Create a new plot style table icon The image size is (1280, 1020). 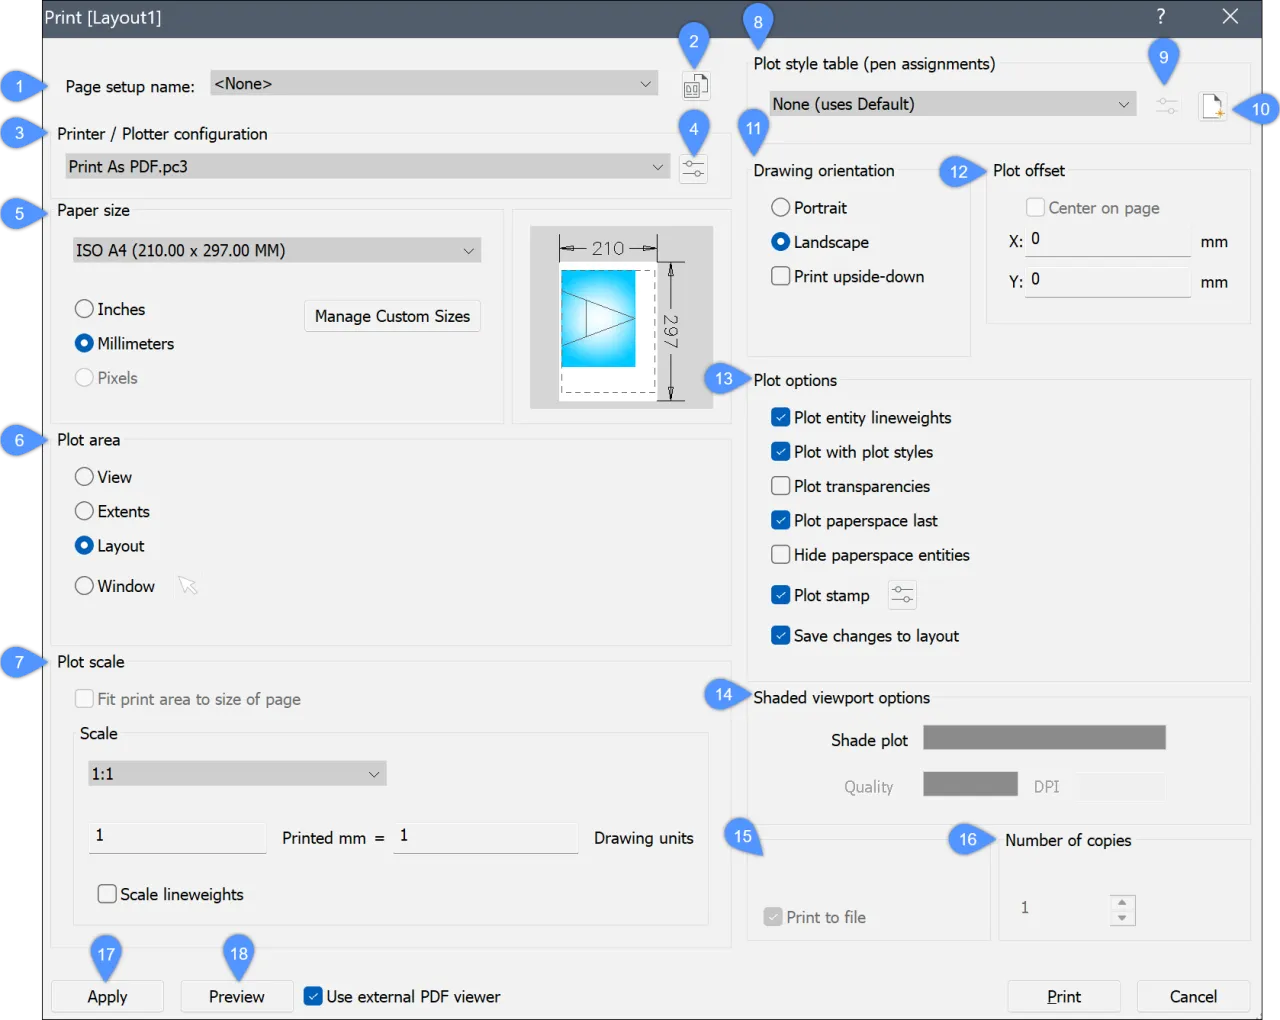(1212, 106)
